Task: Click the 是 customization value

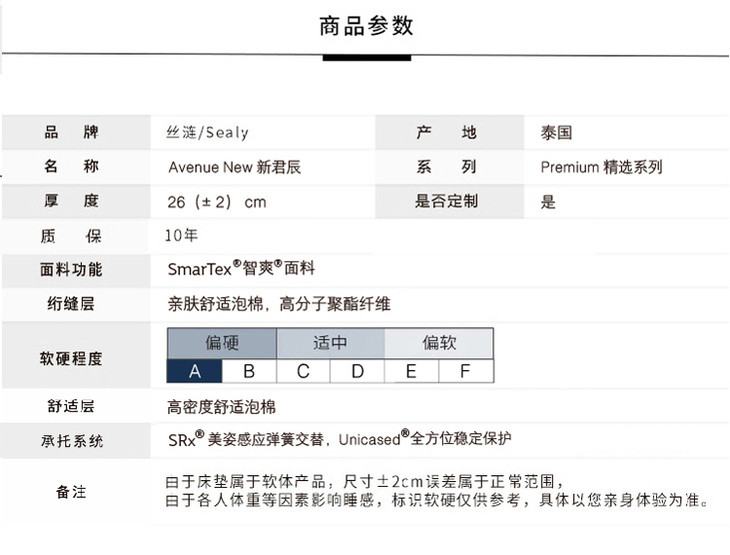Action: click(x=548, y=202)
